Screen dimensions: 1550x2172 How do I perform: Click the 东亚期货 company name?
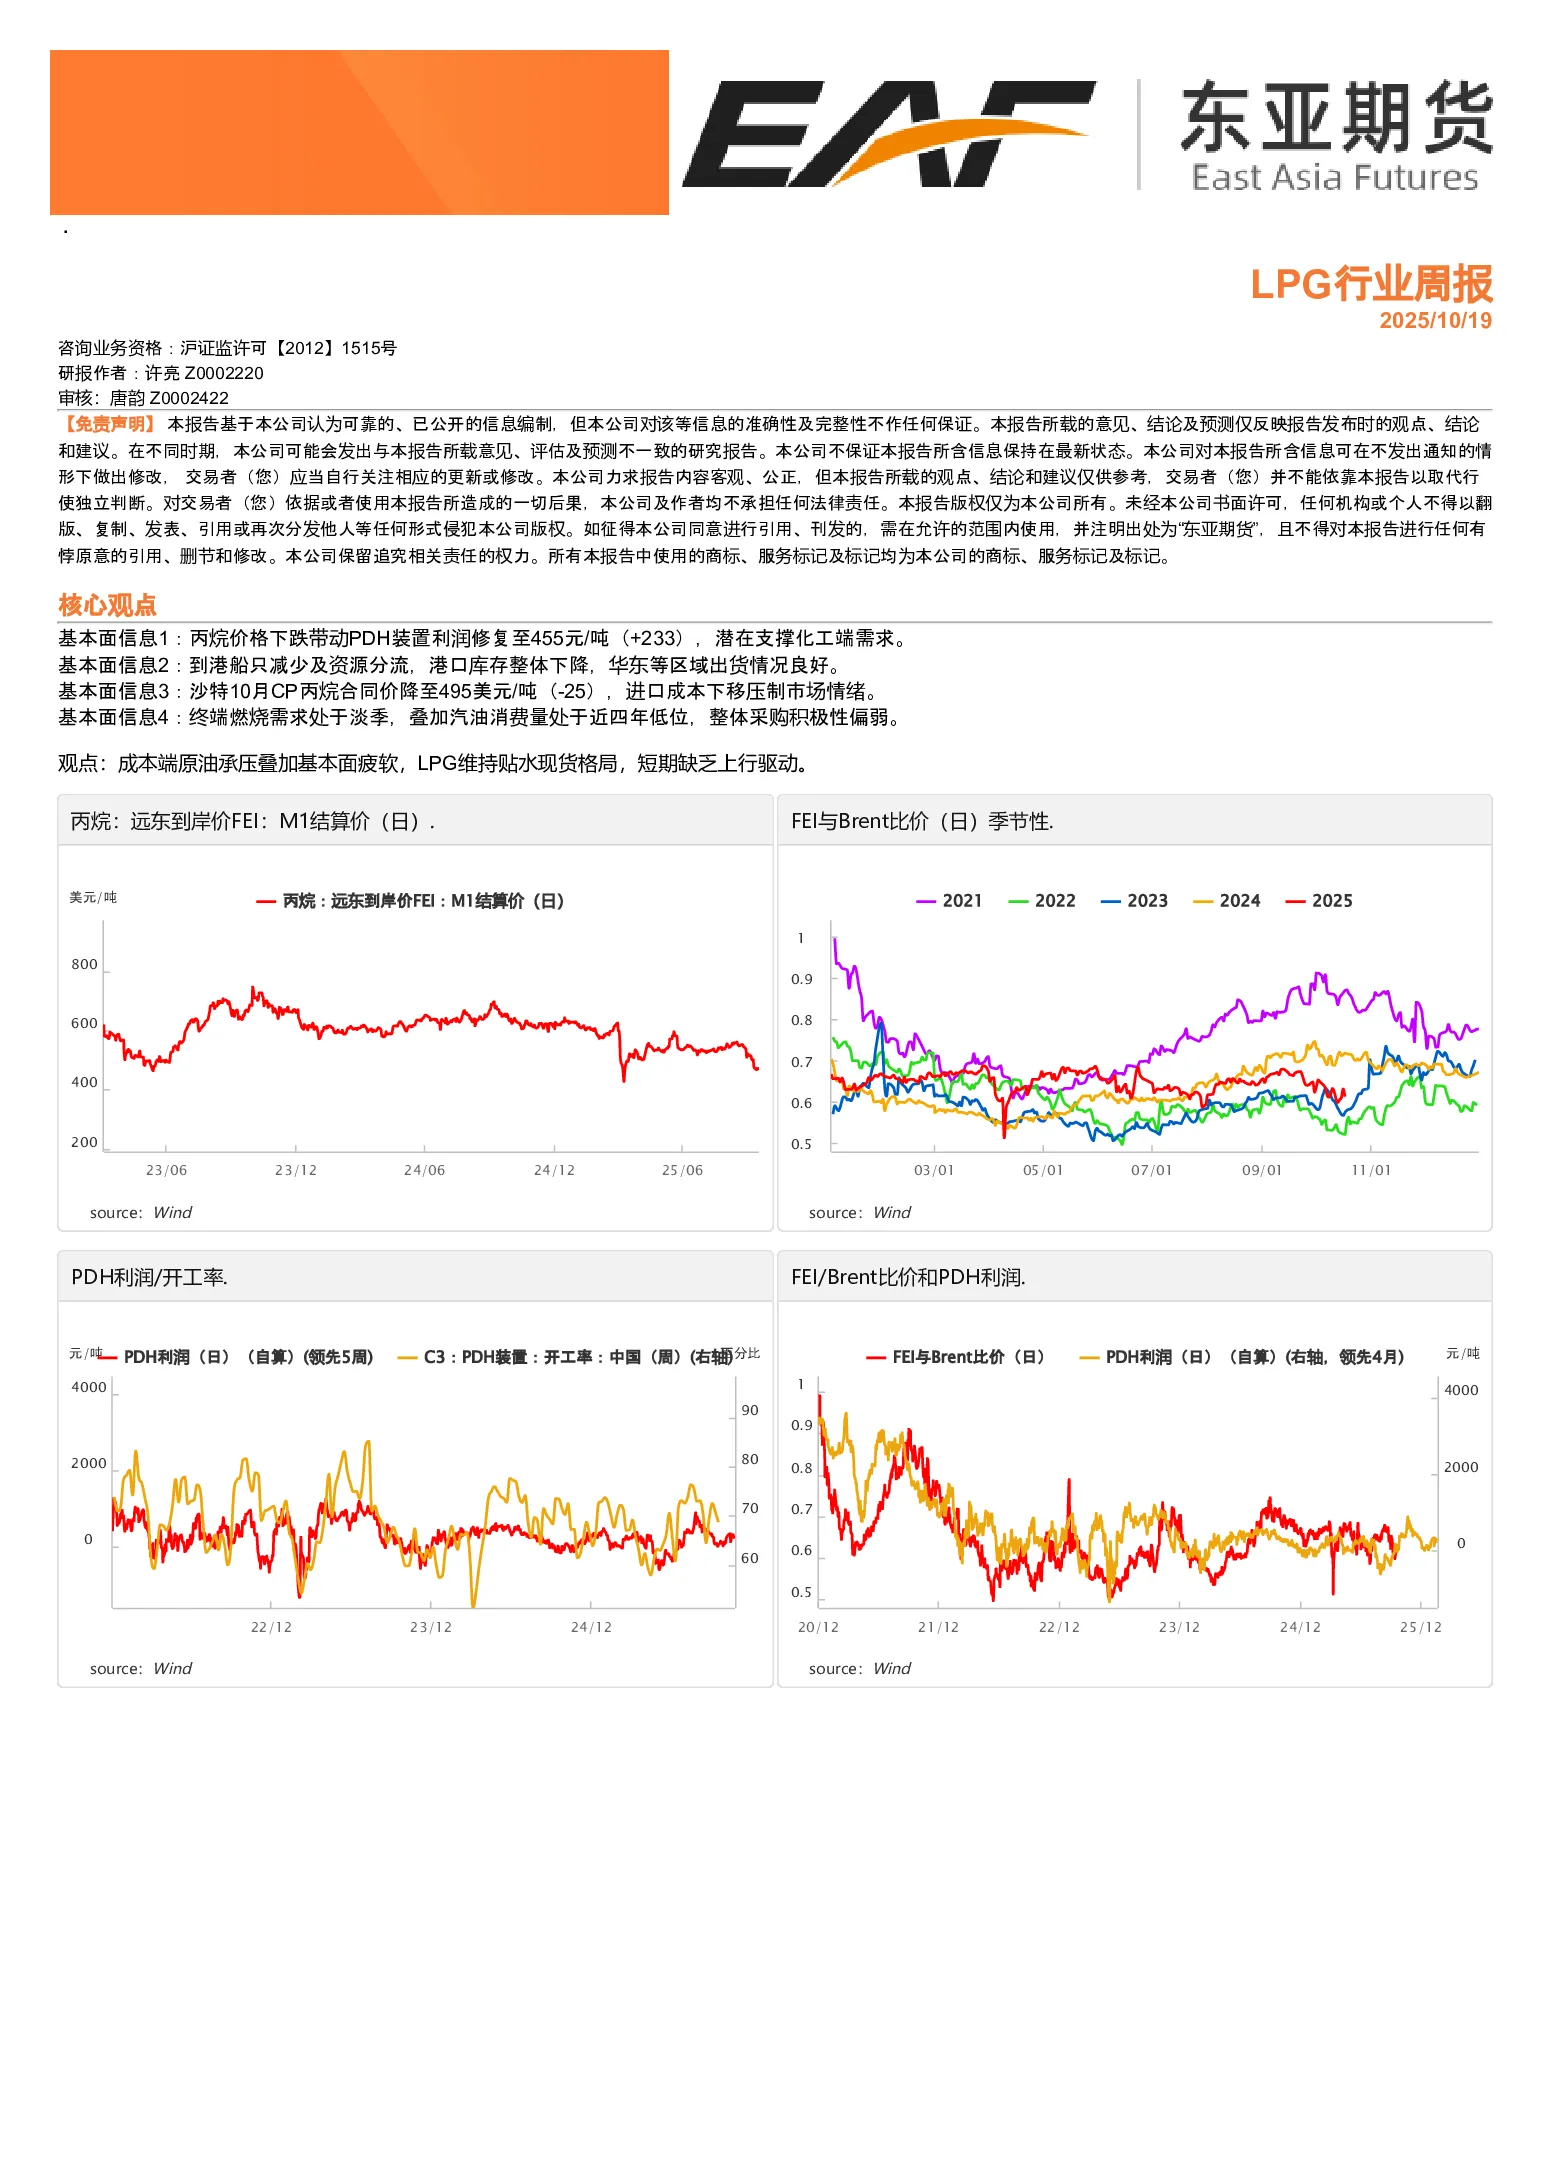coord(1337,118)
